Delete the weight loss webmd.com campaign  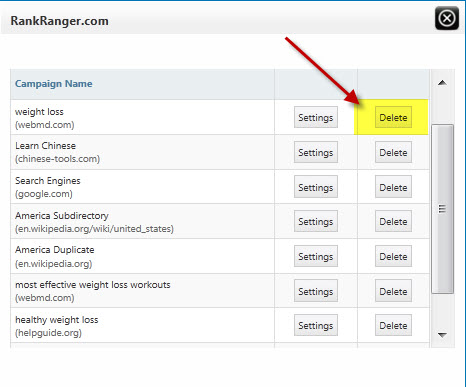393,117
